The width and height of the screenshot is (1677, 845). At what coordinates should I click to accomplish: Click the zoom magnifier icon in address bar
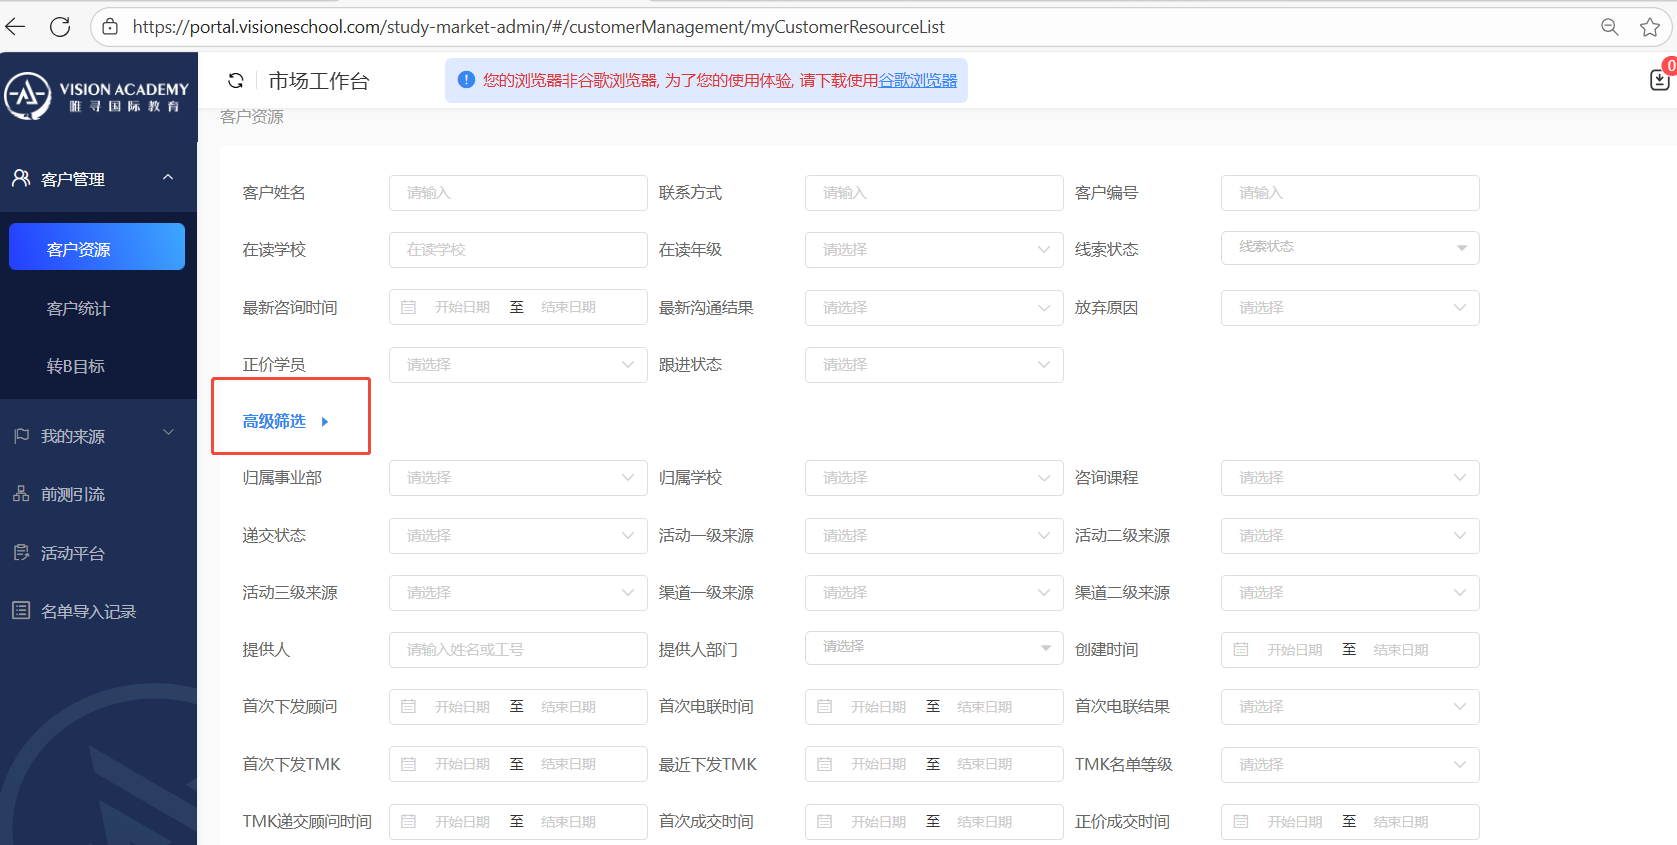(1609, 27)
